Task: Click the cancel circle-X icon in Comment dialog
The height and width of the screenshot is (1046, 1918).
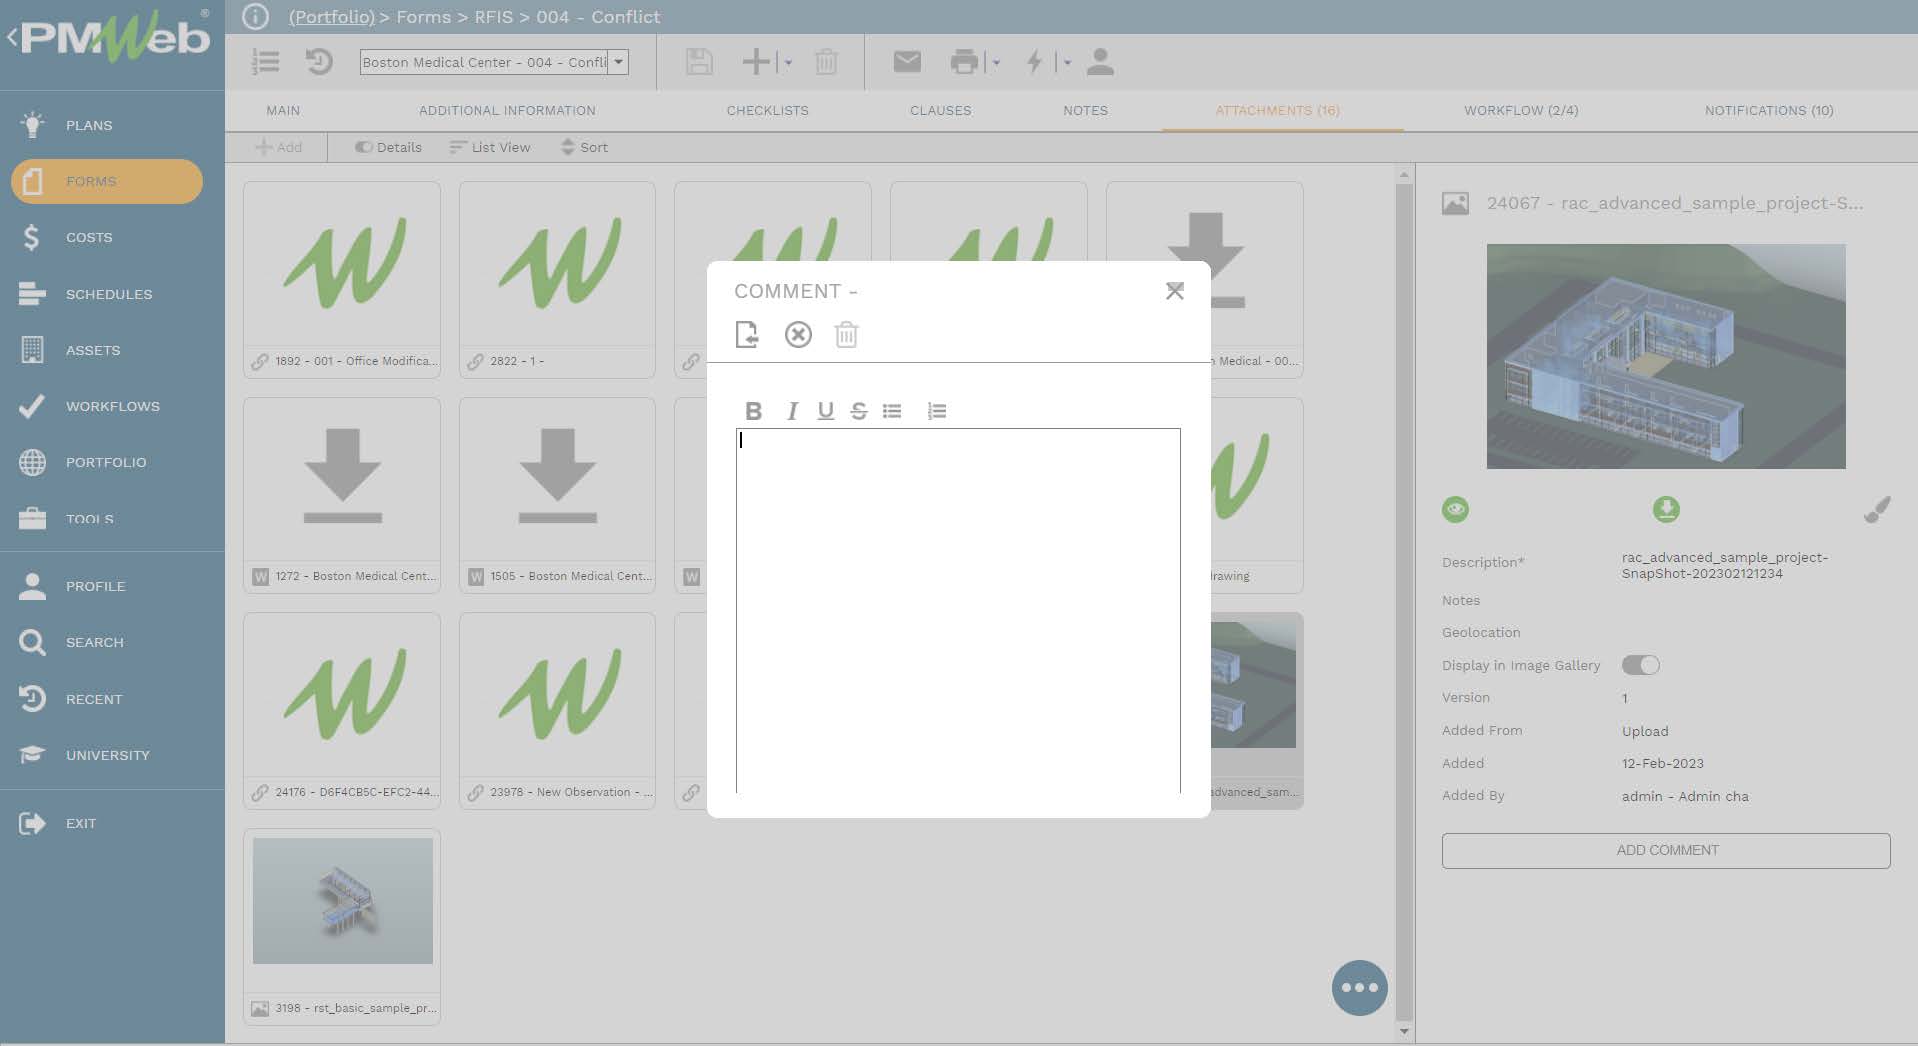Action: click(798, 334)
